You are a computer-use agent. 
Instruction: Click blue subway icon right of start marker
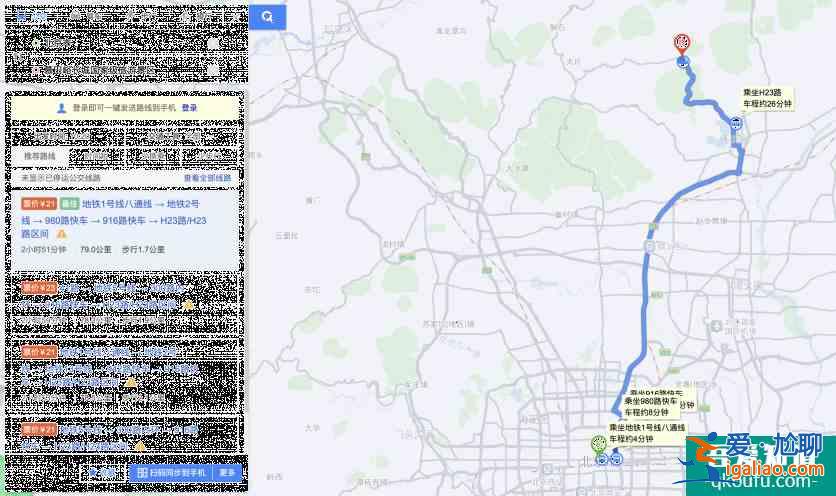click(615, 459)
